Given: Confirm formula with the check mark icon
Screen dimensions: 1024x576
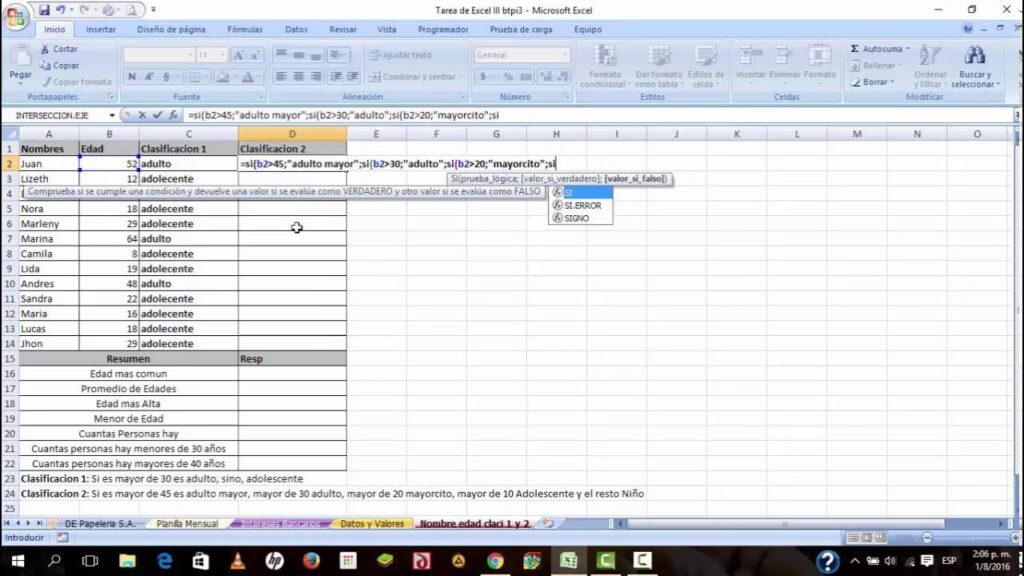Looking at the screenshot, I should 156,115.
